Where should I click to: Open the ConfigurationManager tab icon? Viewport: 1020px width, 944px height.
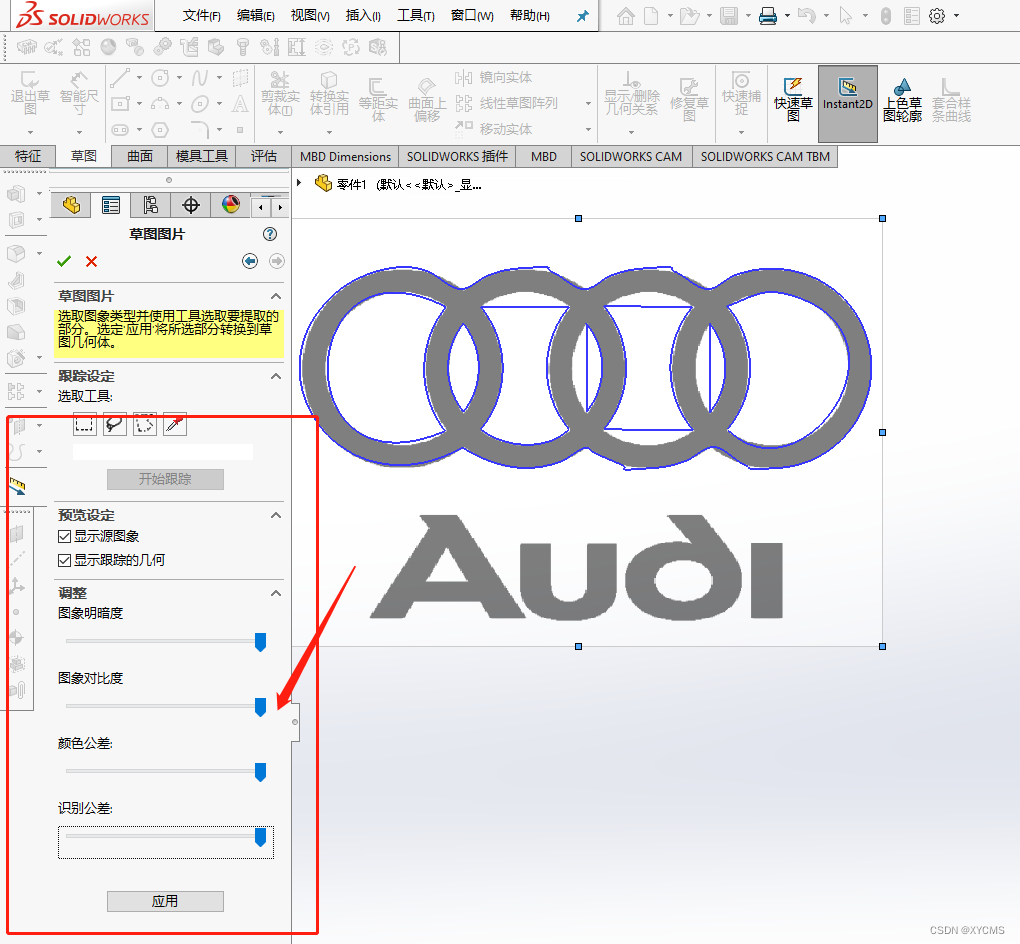pyautogui.click(x=150, y=206)
